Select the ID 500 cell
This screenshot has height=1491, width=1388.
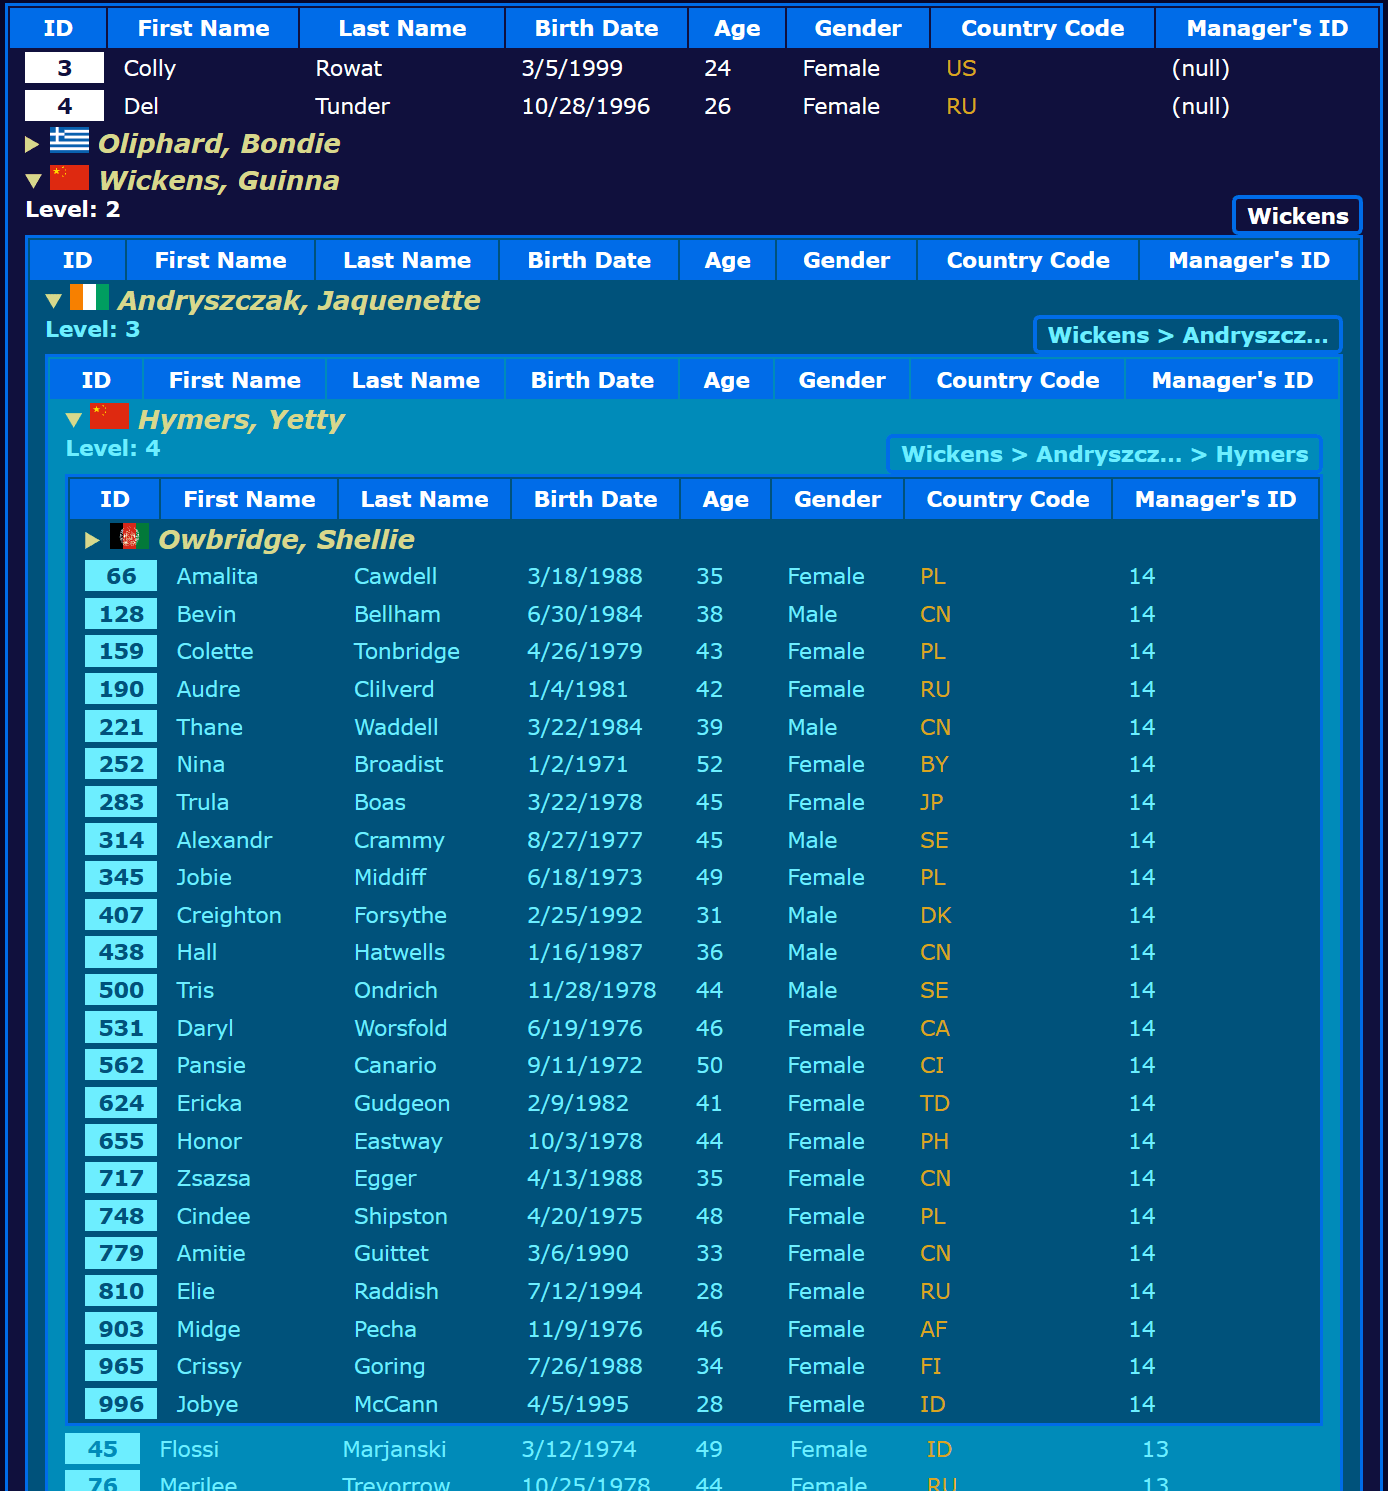121,990
